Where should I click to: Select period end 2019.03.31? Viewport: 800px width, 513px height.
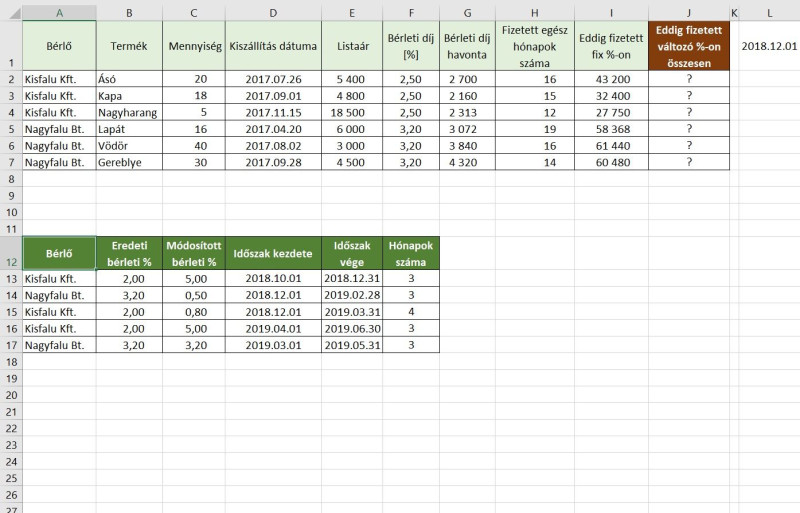pos(352,312)
